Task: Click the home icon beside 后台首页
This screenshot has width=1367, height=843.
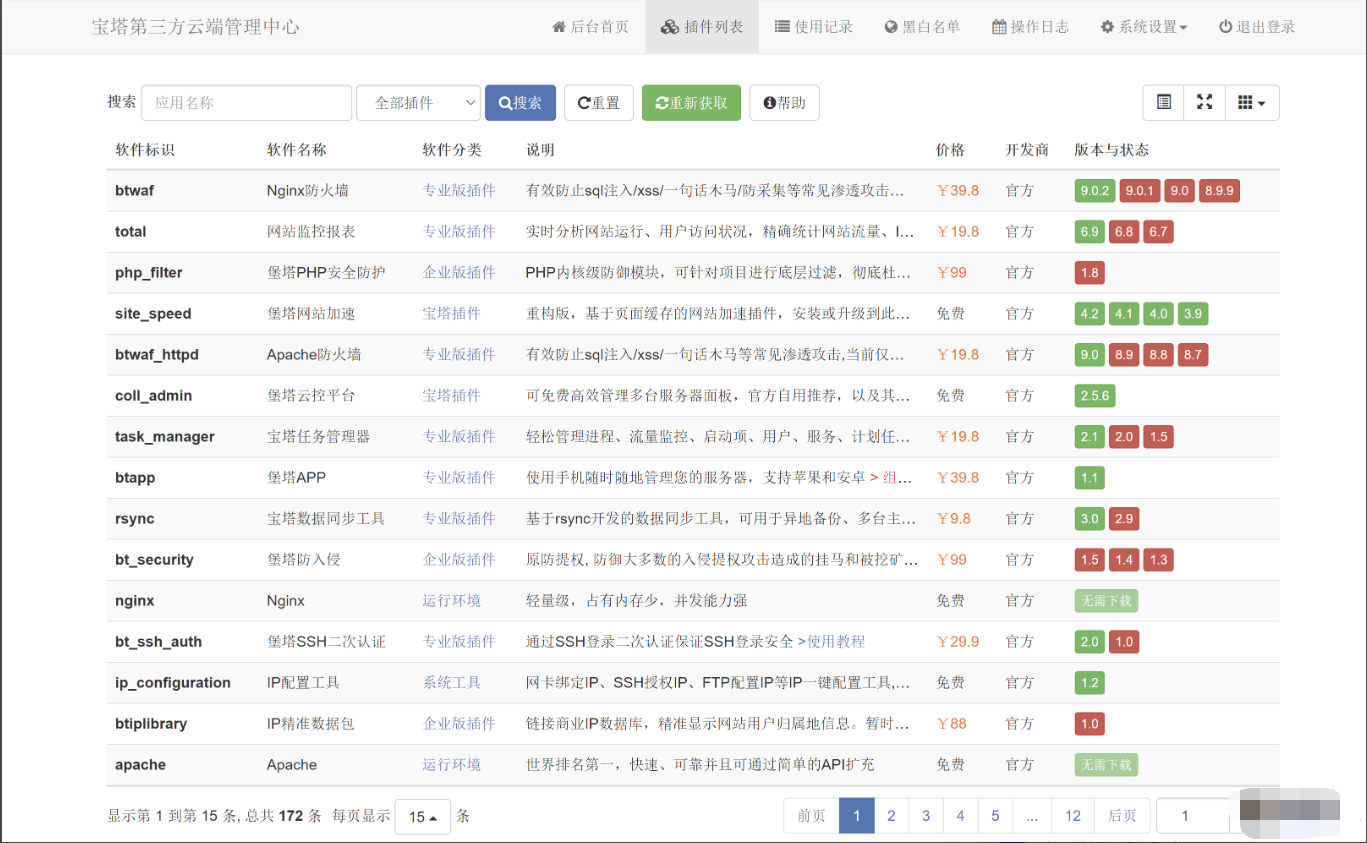Action: click(560, 27)
